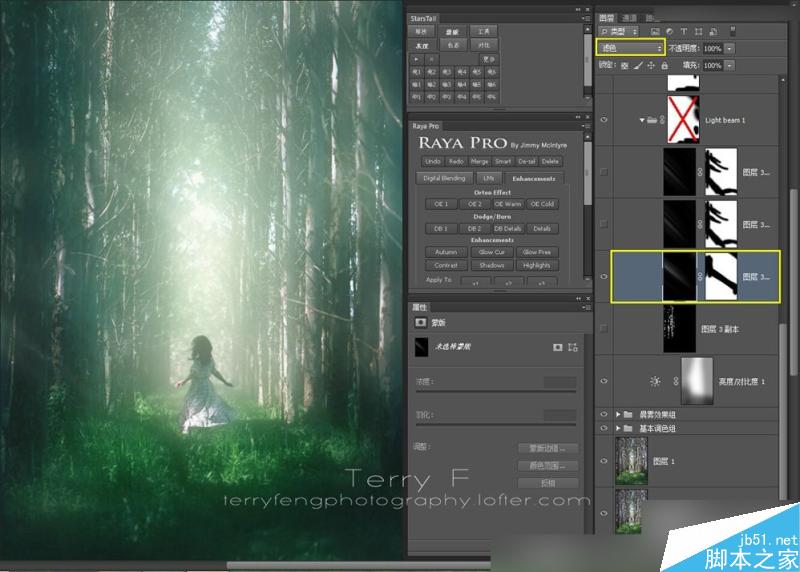Filter layers by adjustment layers icon
The image size is (800, 572).
point(669,32)
